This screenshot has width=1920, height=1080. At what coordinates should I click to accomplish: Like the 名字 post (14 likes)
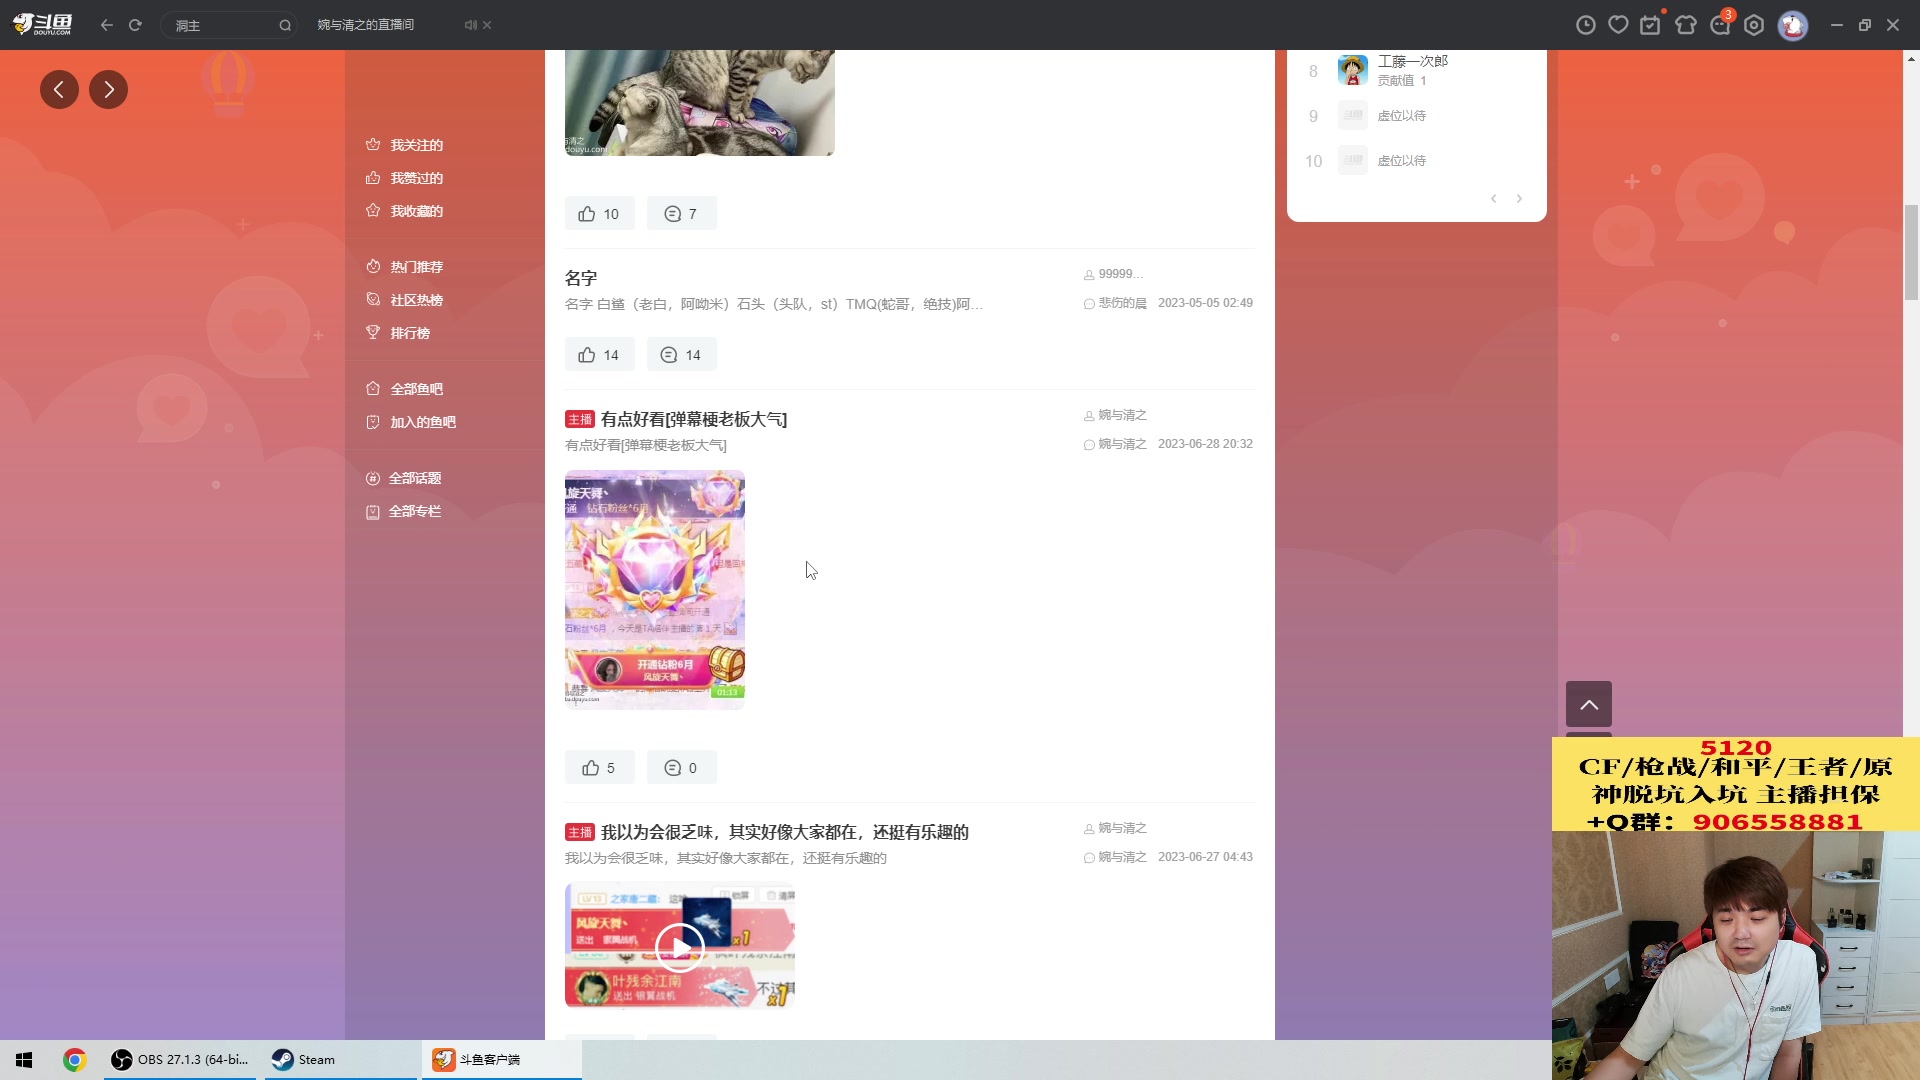599,355
